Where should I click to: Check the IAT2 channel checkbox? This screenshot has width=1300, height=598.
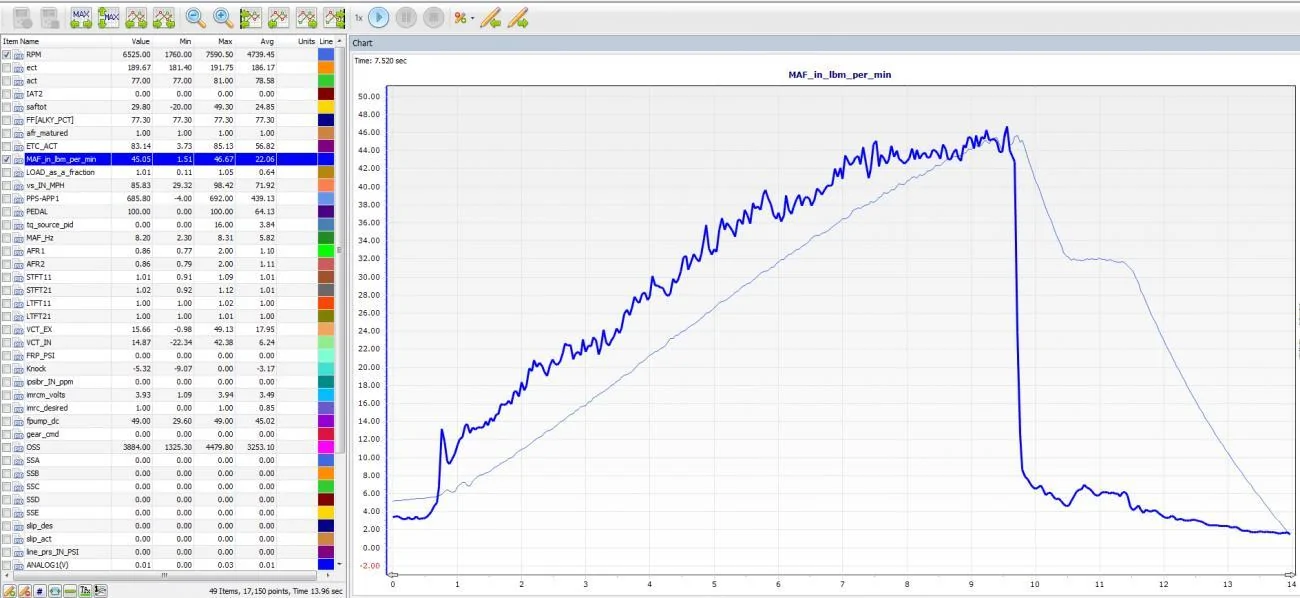7,93
